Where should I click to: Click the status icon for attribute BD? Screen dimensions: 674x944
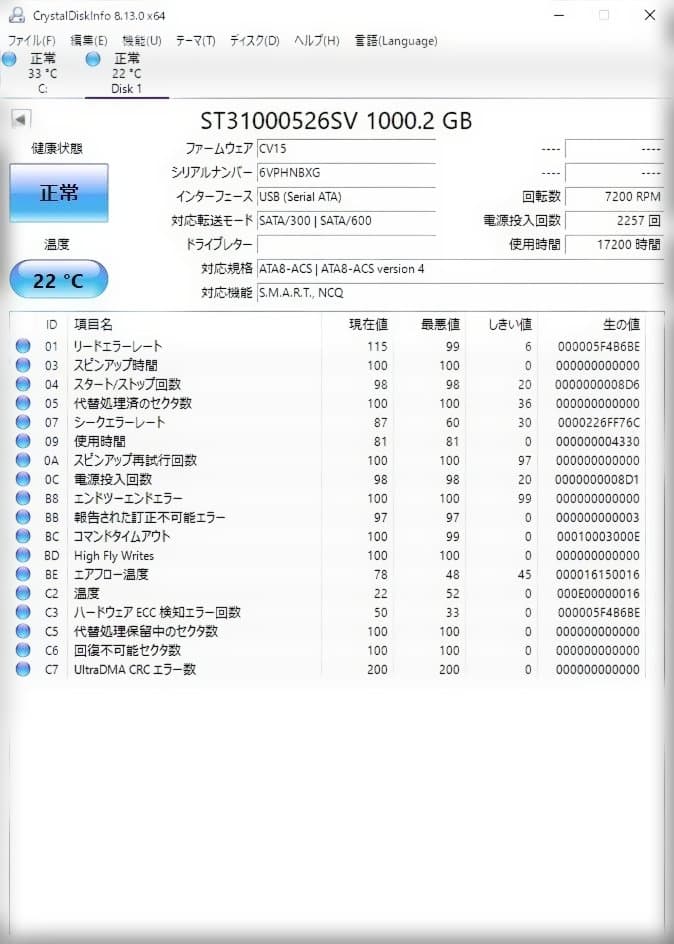[x=23, y=555]
